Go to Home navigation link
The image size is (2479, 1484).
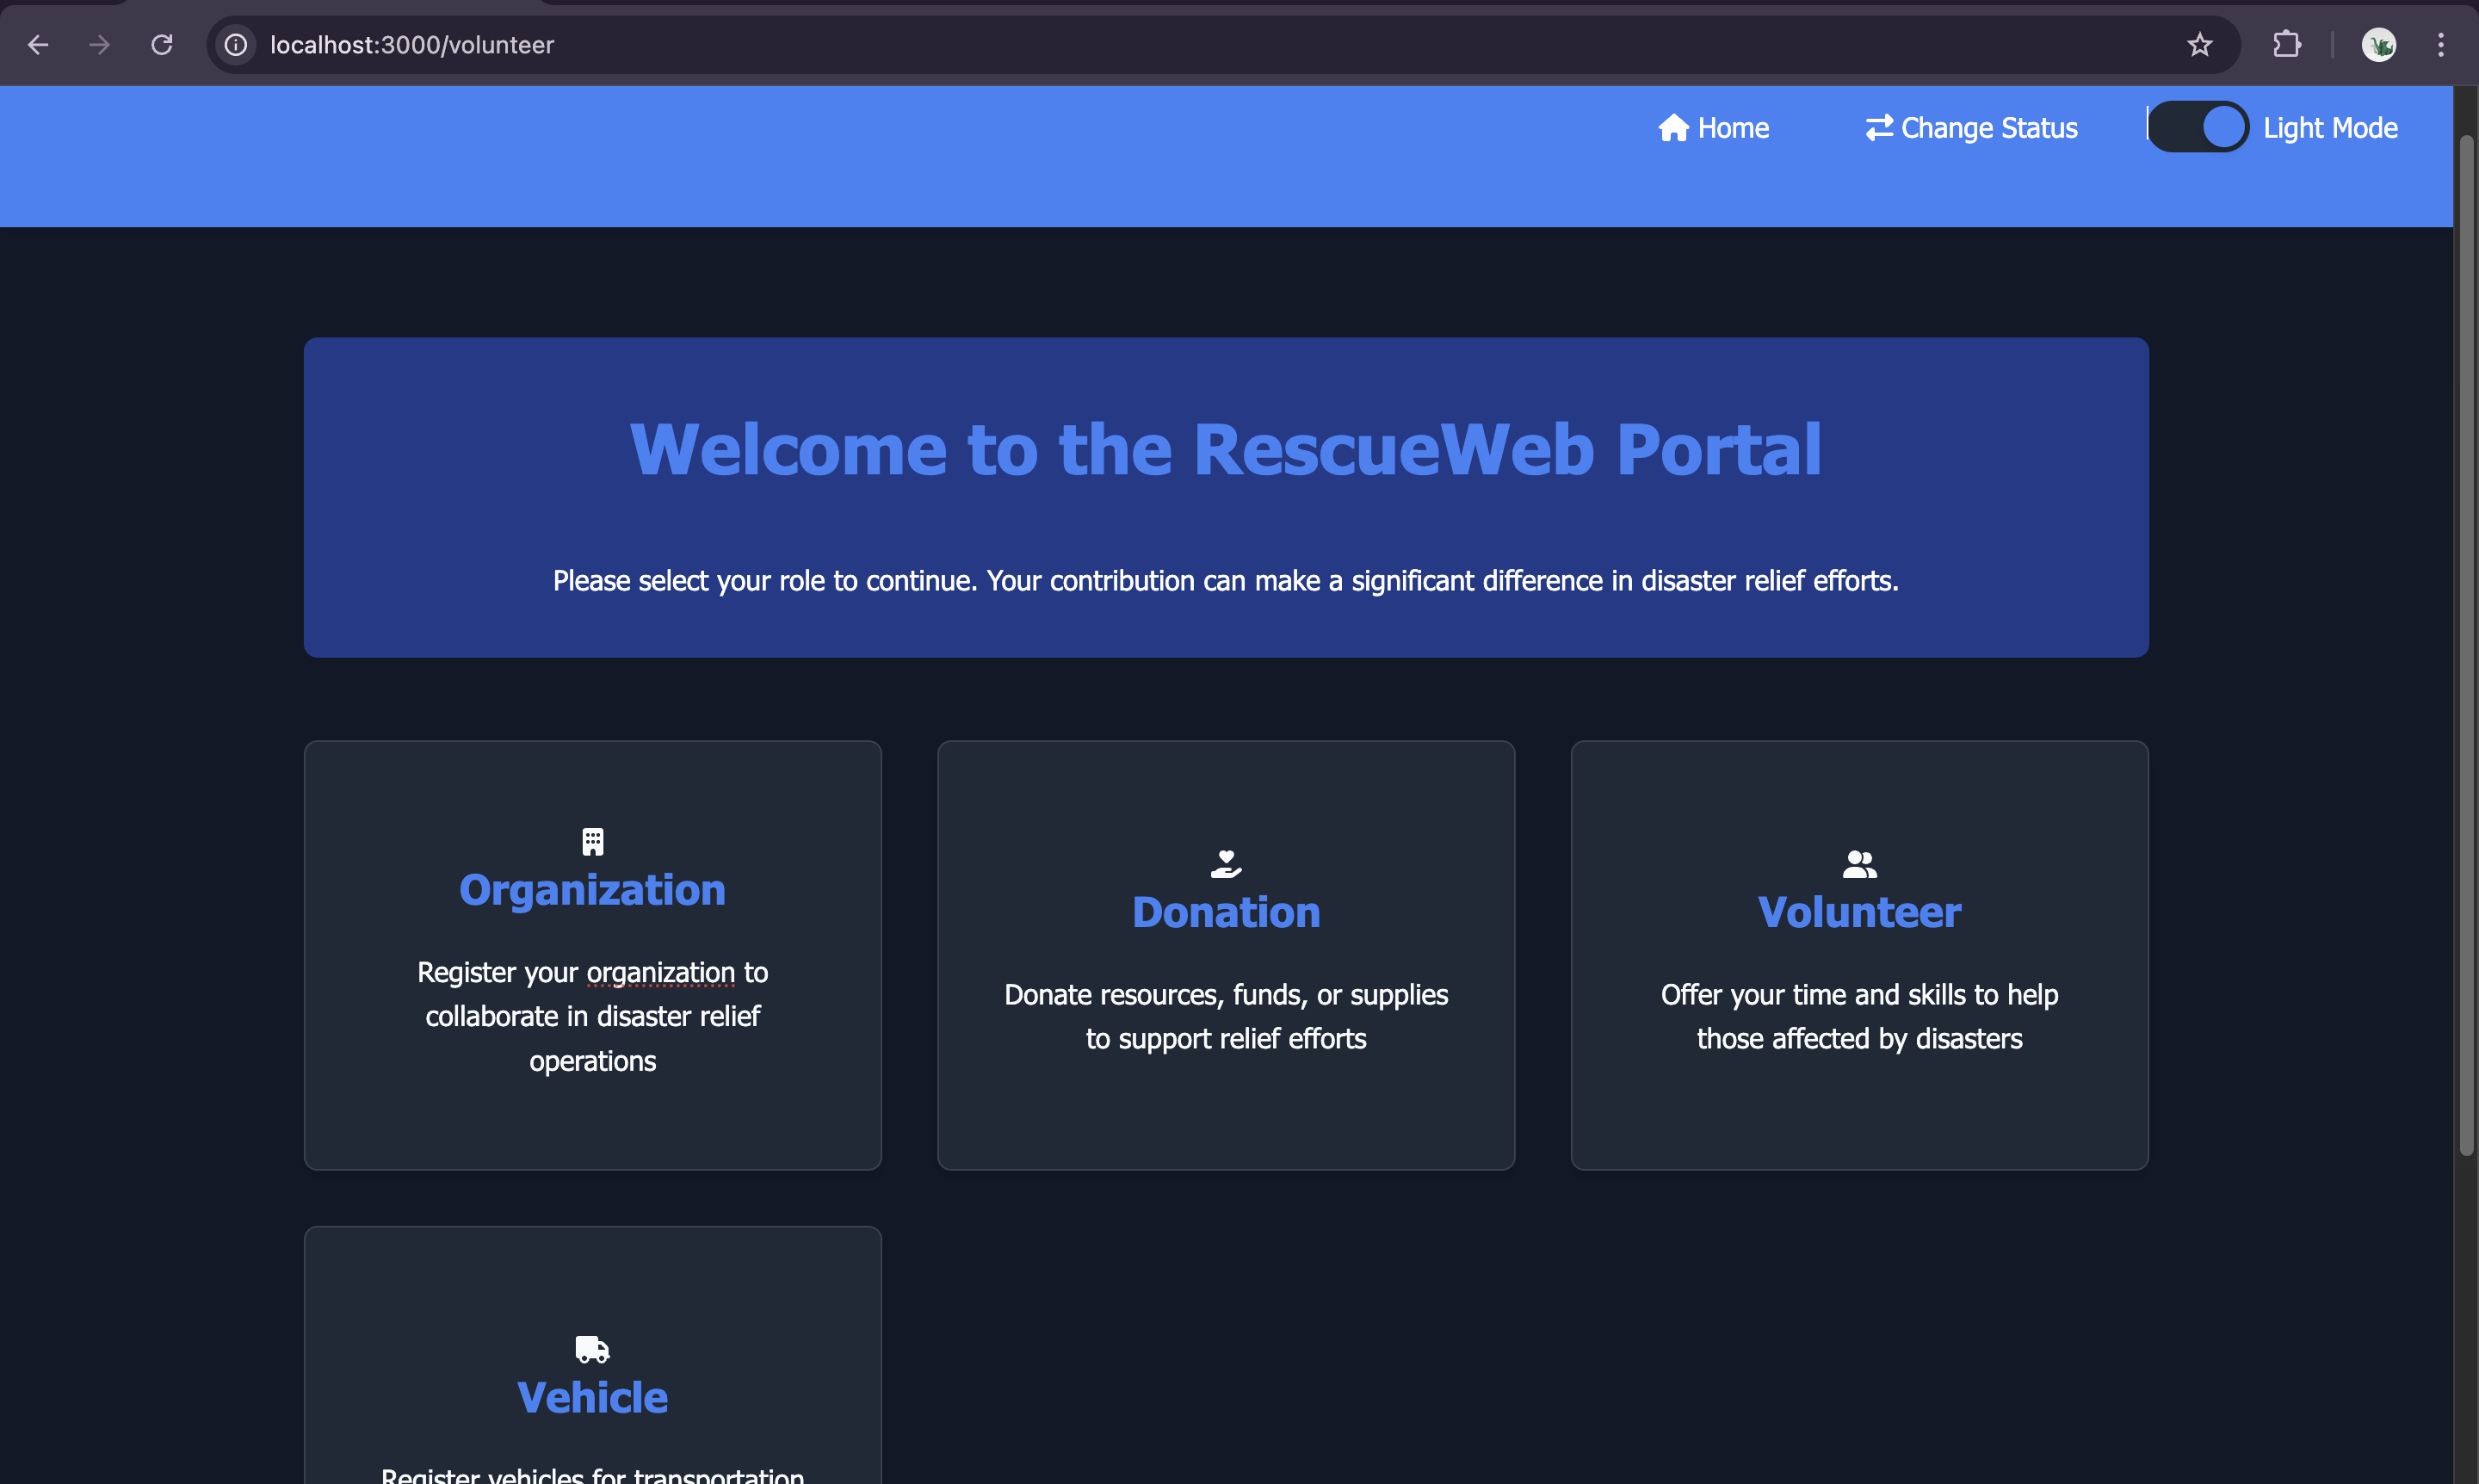pyautogui.click(x=1733, y=128)
